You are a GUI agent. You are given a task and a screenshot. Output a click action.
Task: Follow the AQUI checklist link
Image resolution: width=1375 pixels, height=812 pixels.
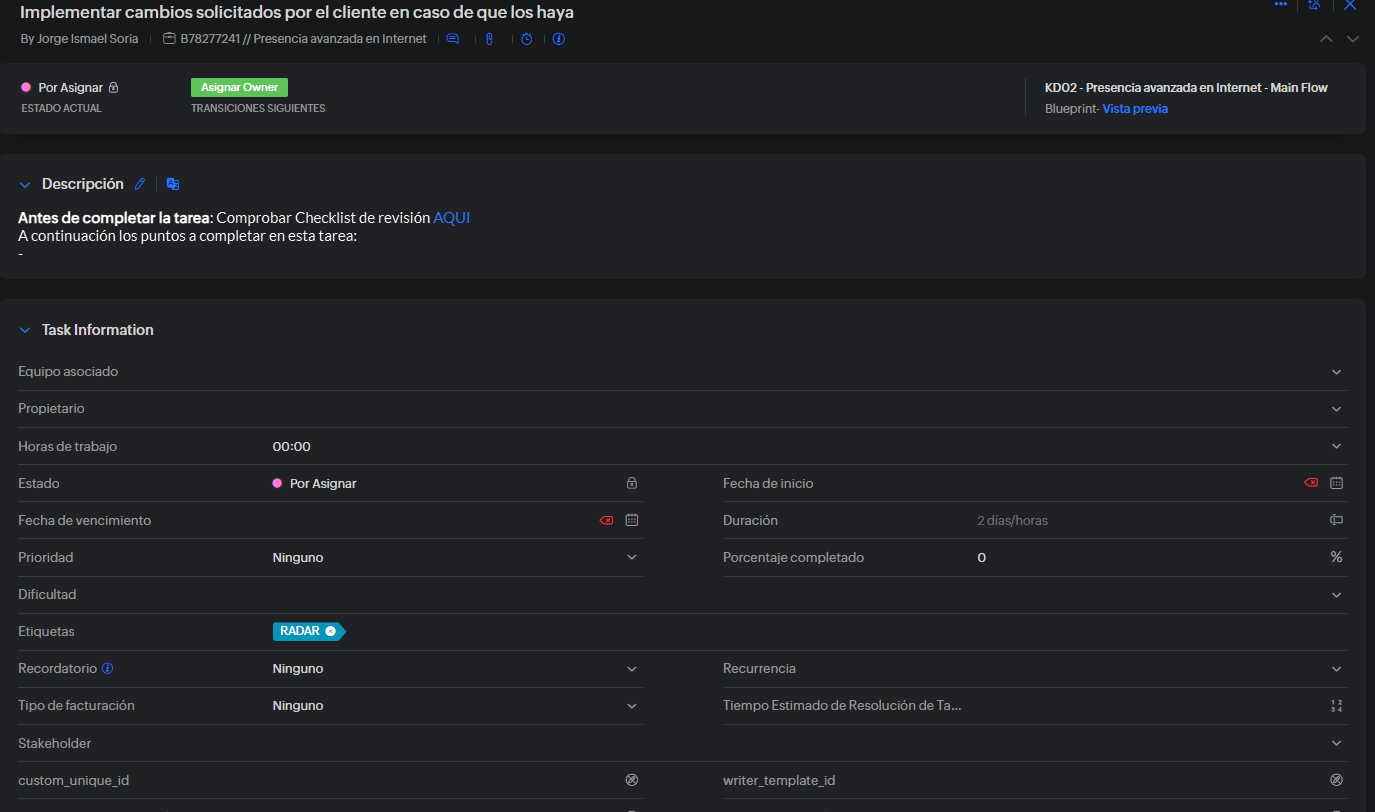pos(451,217)
